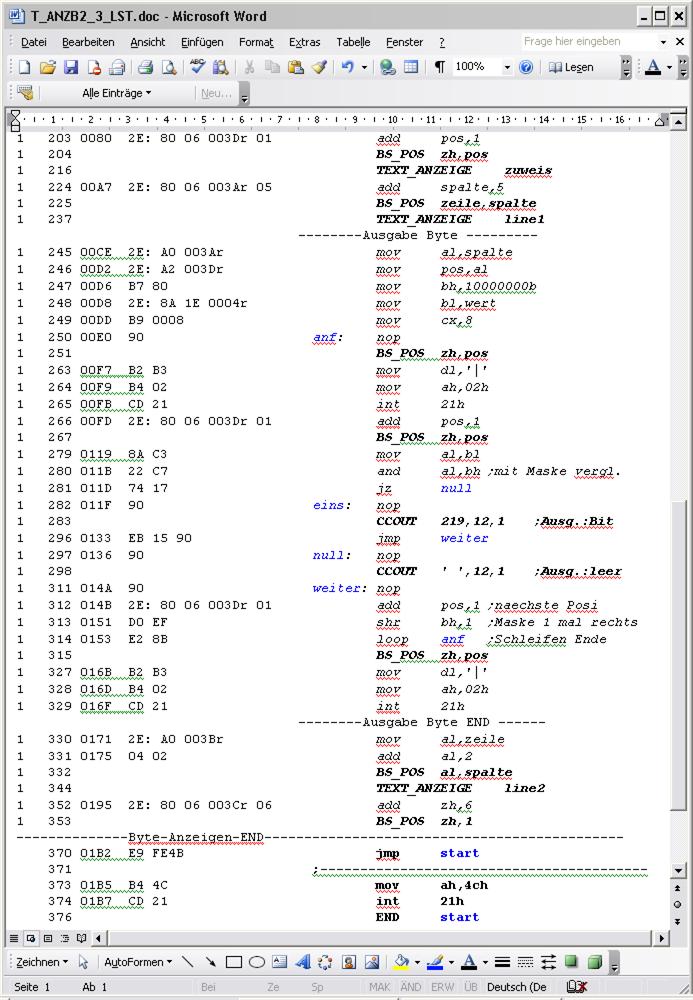Toggle the ÄND track changes indicator
Viewport: 693px width, 1000px height.
411,987
